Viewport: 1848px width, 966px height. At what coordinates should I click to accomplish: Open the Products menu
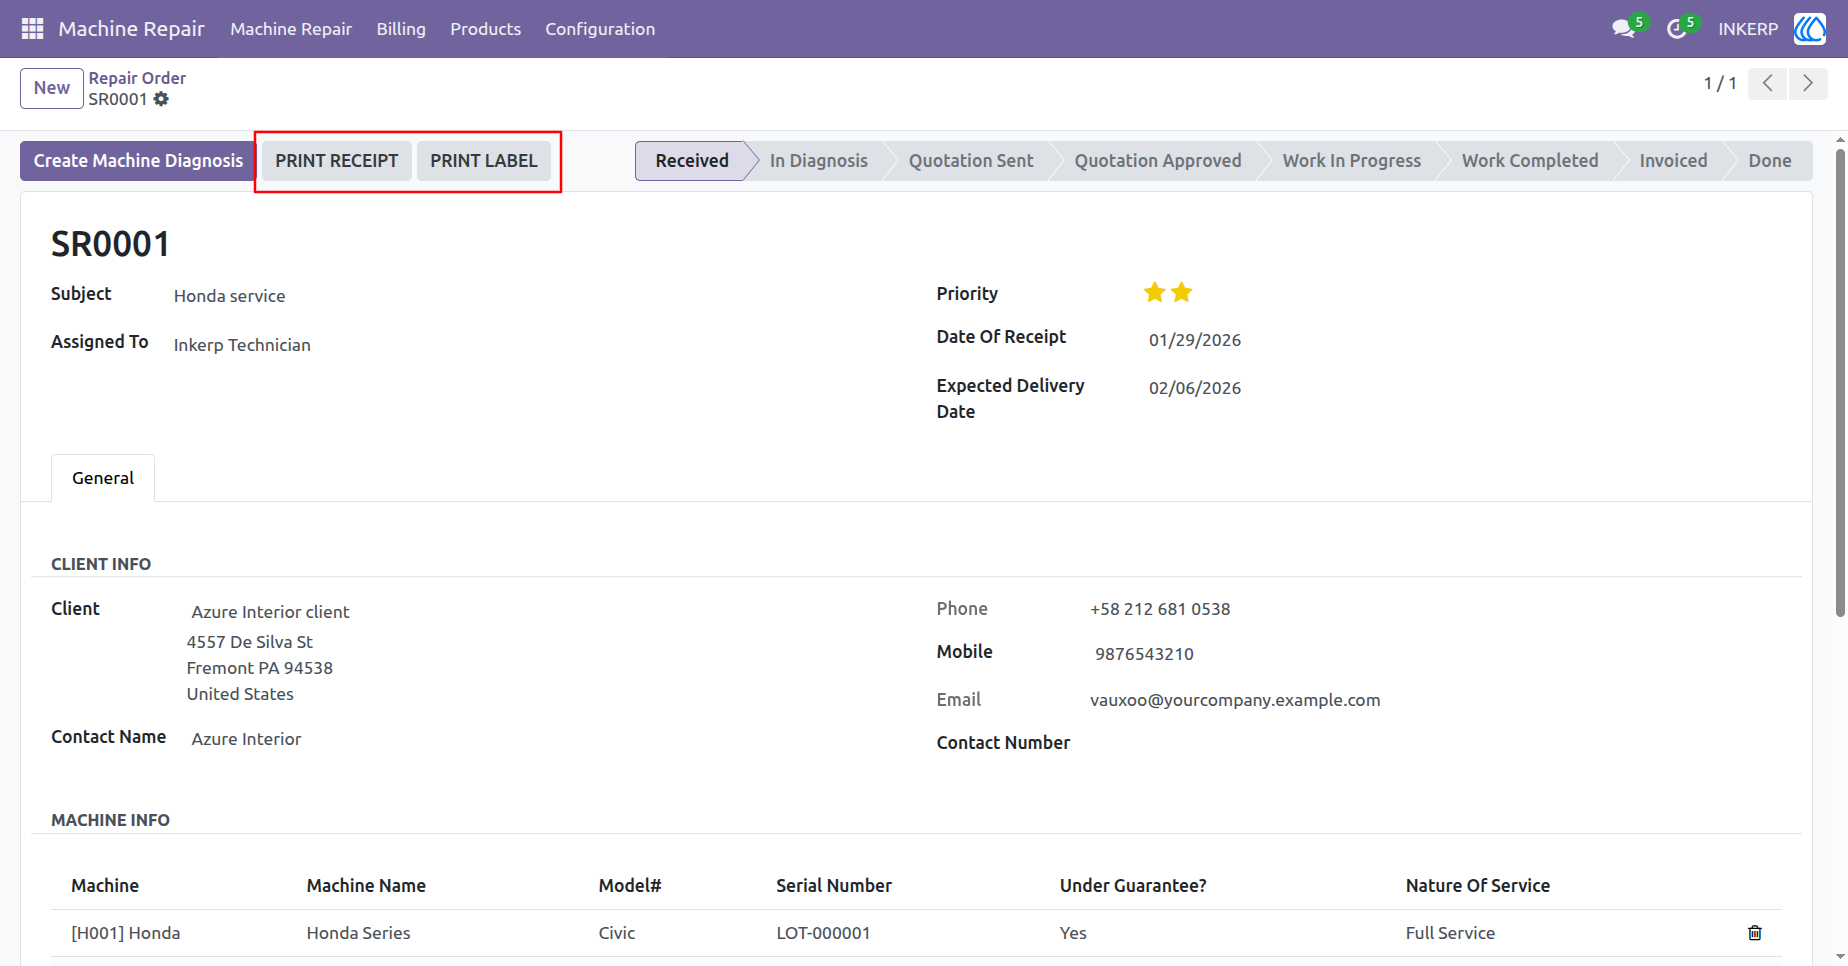(x=485, y=29)
